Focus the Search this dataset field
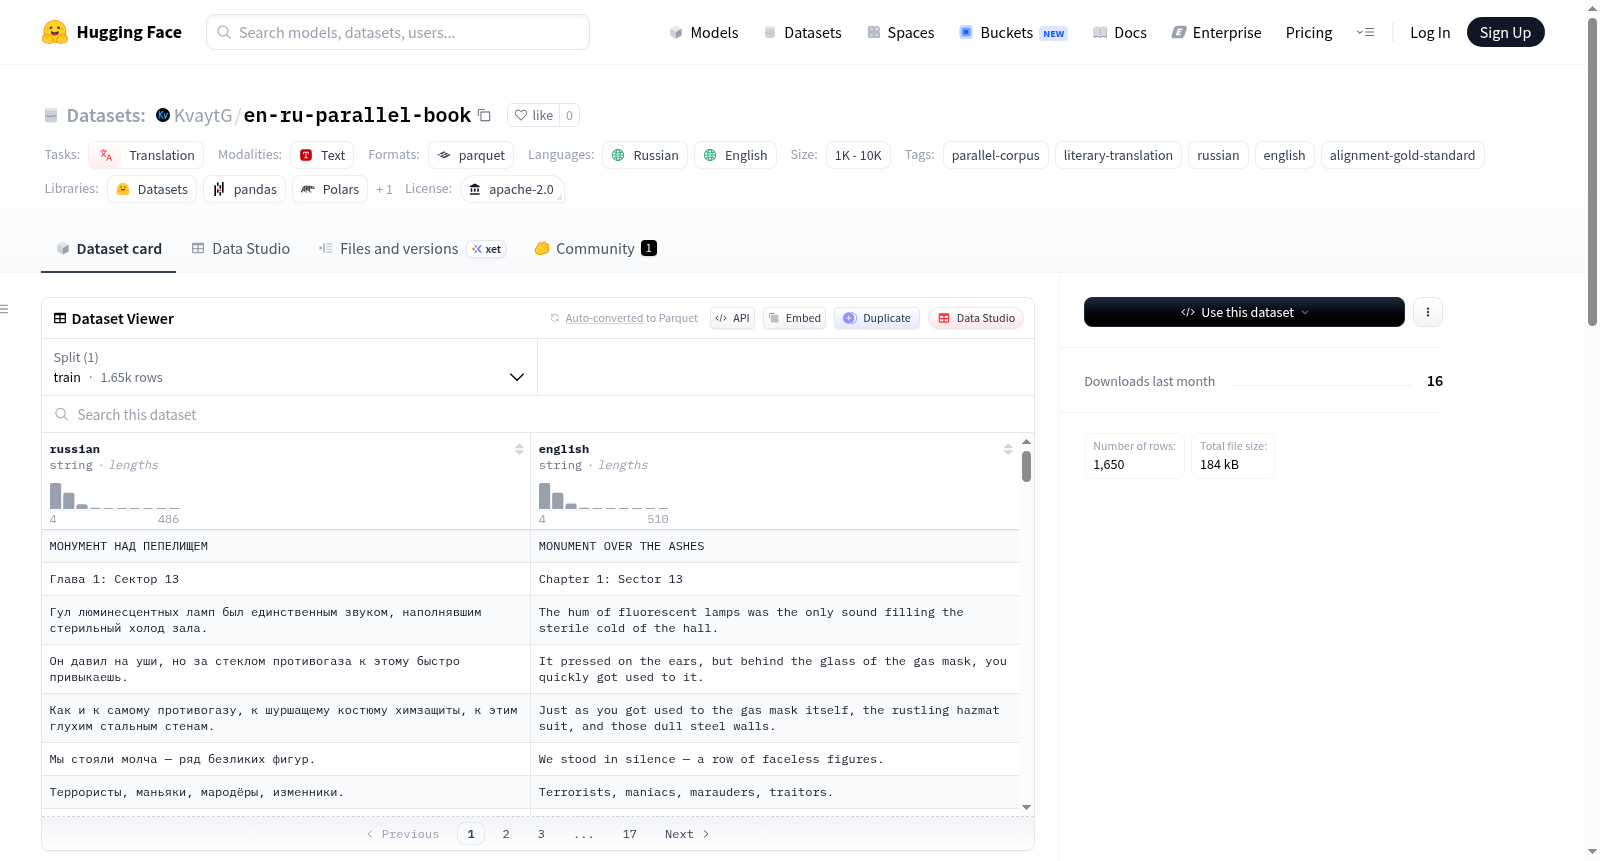 click(538, 414)
